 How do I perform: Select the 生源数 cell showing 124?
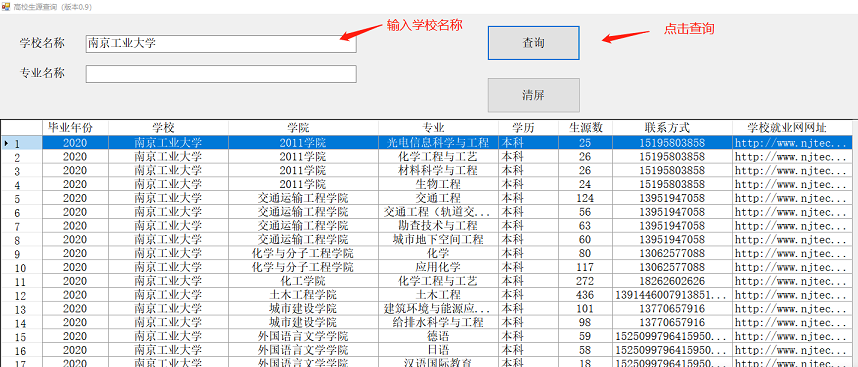[585, 199]
